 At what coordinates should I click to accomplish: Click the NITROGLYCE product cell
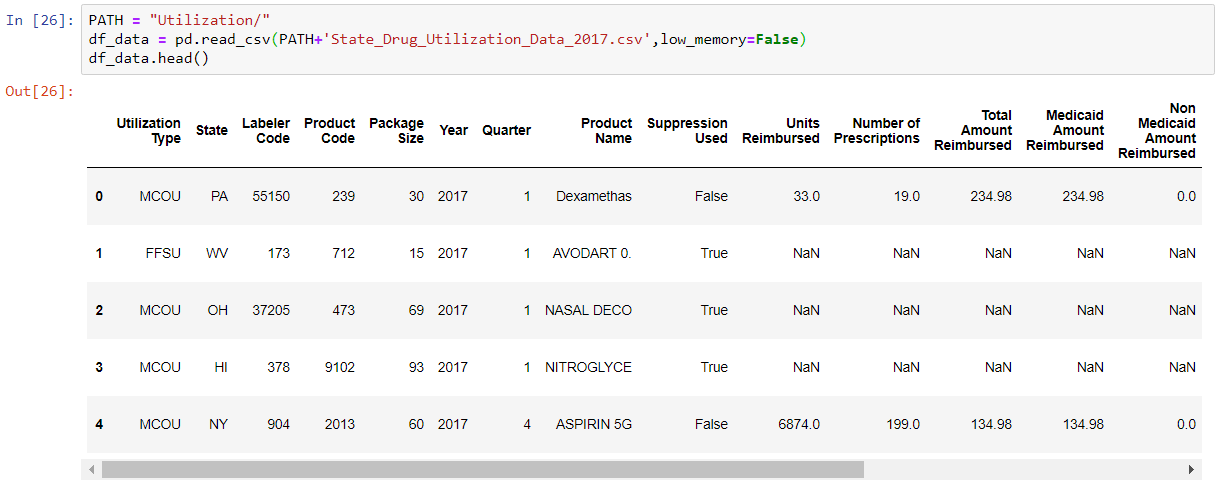[x=588, y=367]
